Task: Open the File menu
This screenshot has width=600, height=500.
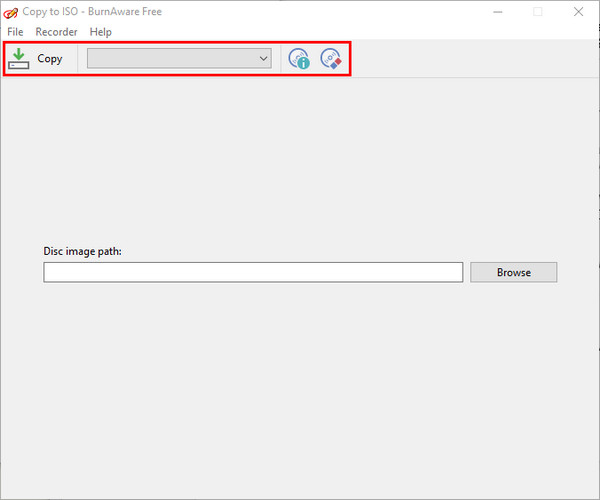Action: coord(15,32)
